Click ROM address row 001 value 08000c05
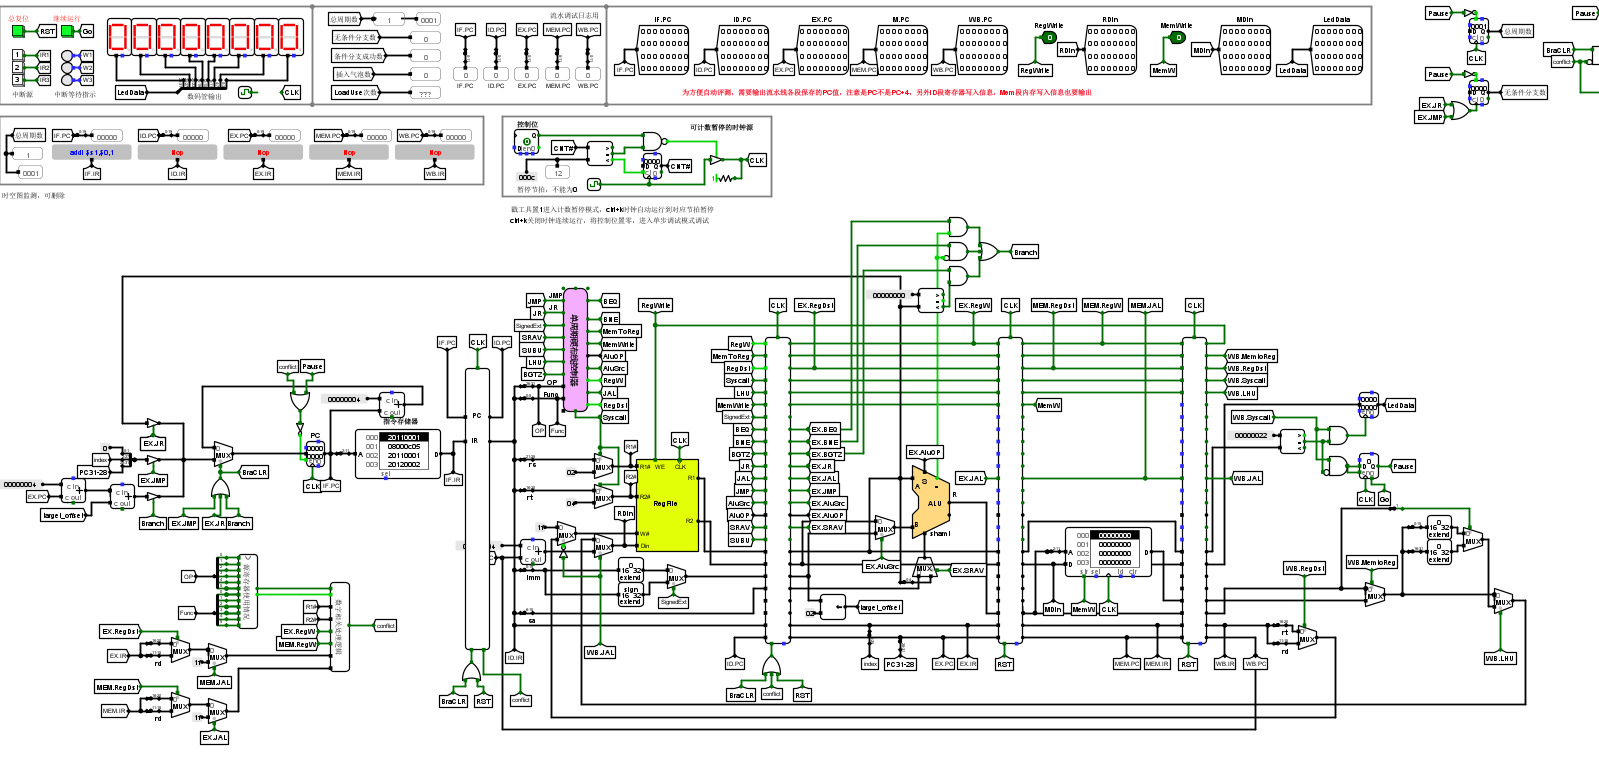1599x767 pixels. click(x=404, y=446)
